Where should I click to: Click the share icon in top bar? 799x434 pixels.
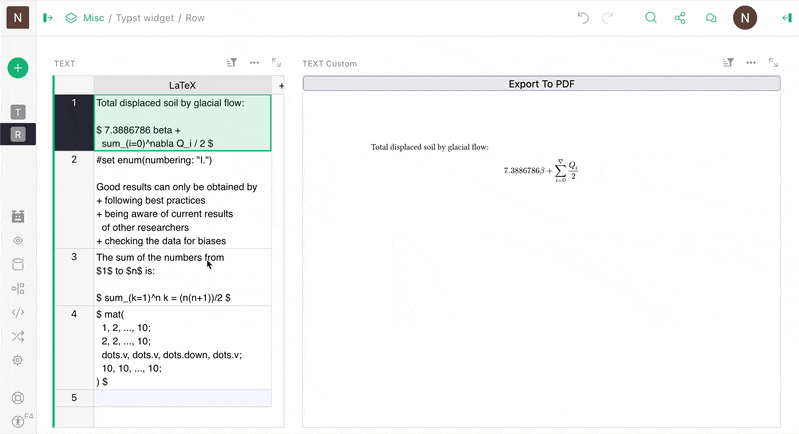[681, 18]
